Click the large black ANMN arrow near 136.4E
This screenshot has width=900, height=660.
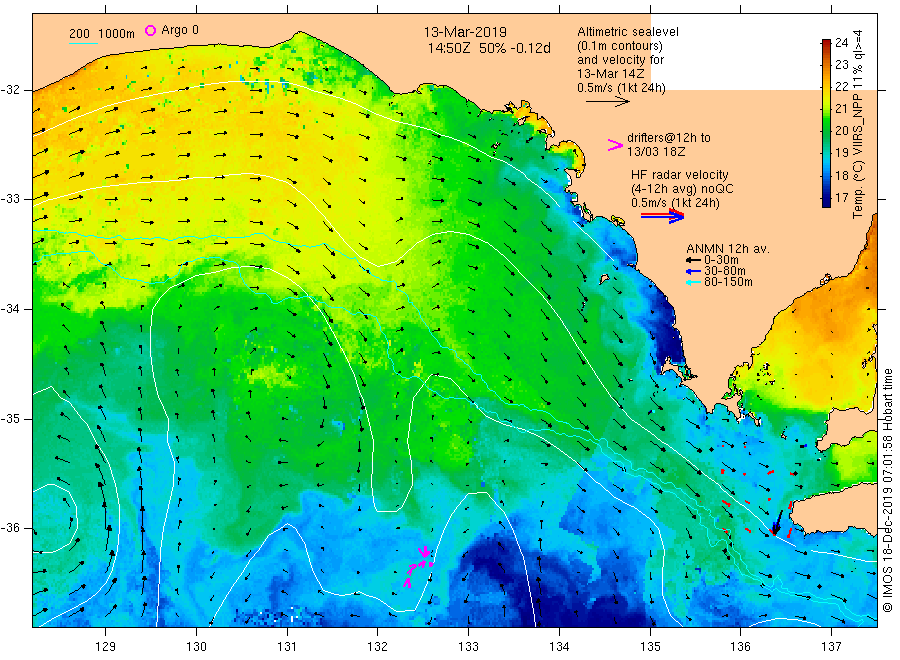[777, 522]
